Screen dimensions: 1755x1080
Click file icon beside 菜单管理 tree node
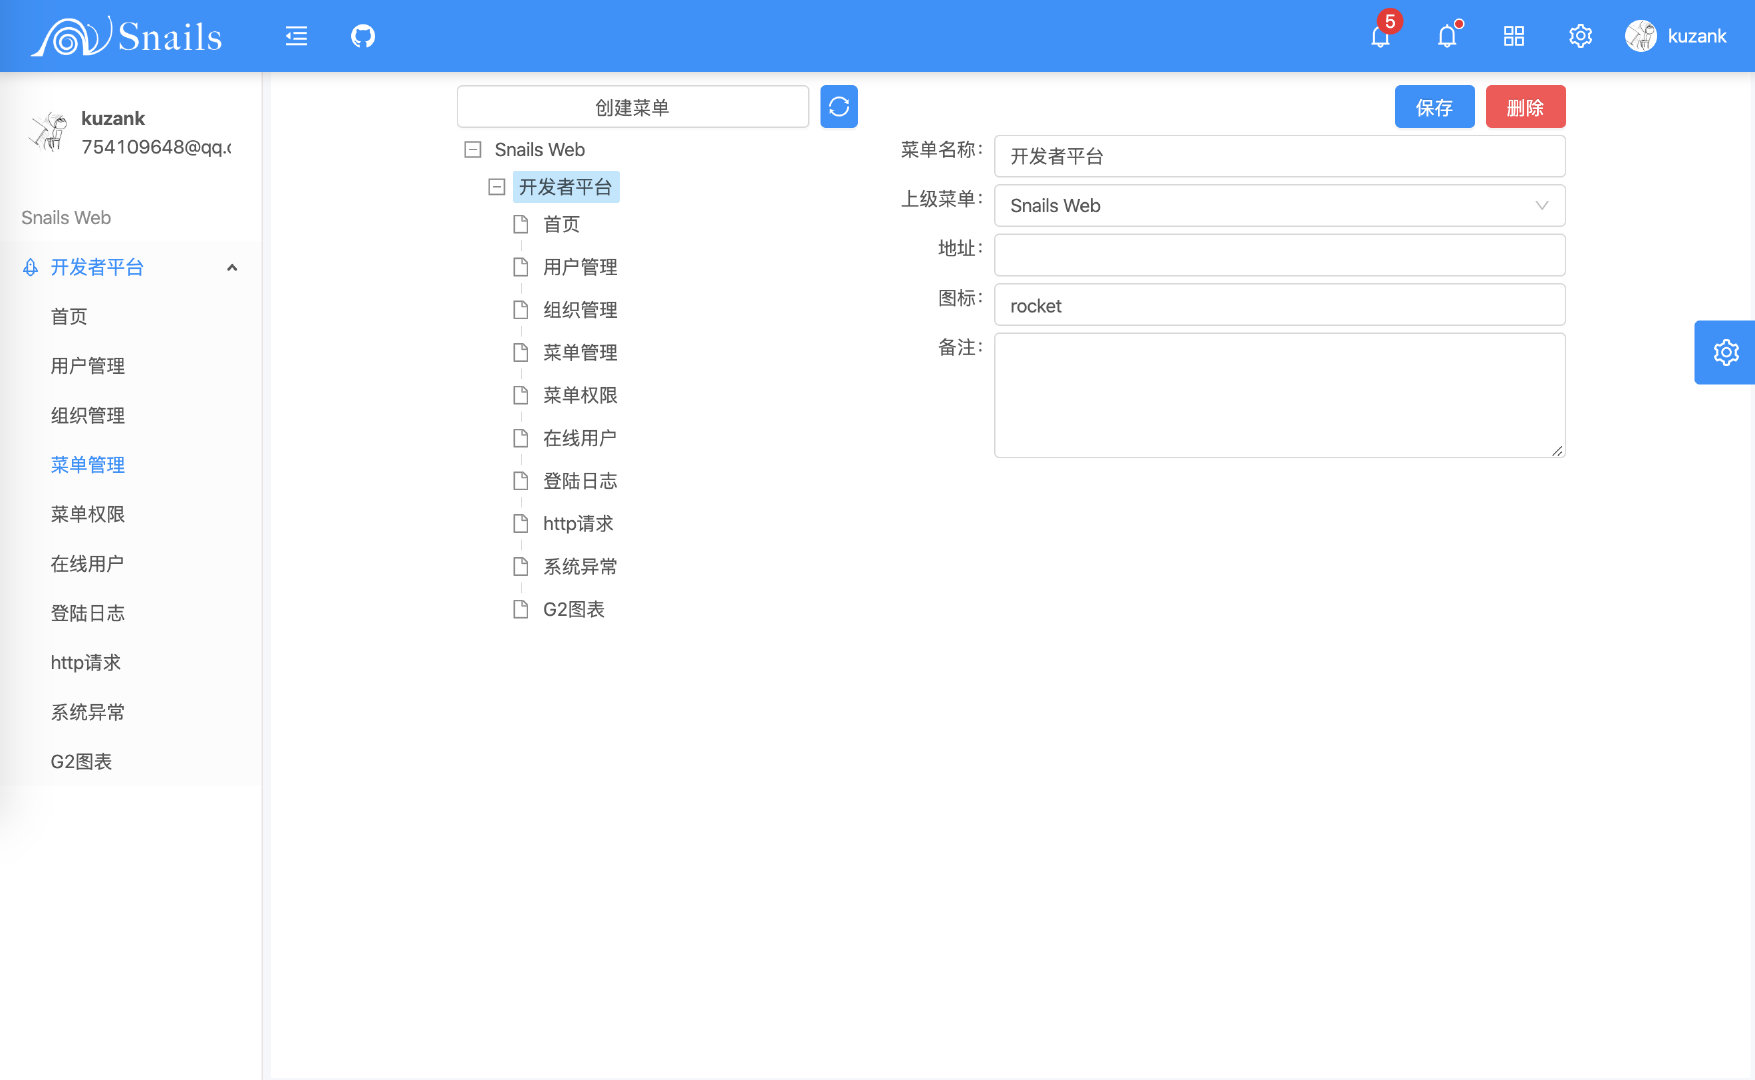click(x=520, y=352)
